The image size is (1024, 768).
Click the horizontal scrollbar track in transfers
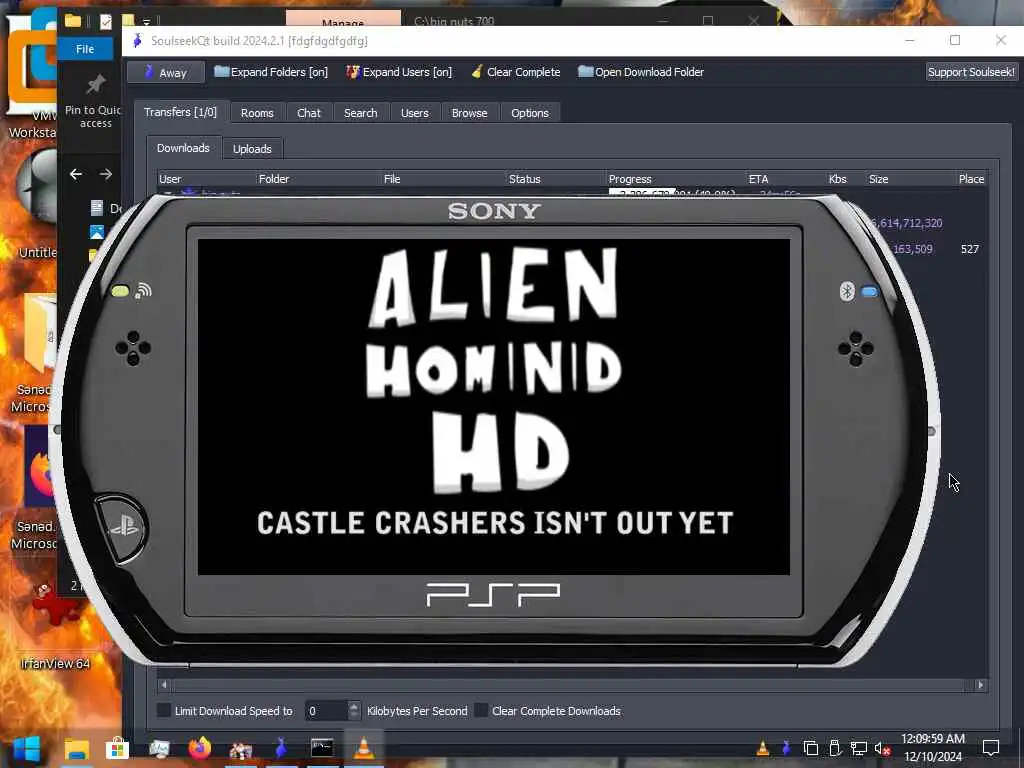click(x=572, y=685)
